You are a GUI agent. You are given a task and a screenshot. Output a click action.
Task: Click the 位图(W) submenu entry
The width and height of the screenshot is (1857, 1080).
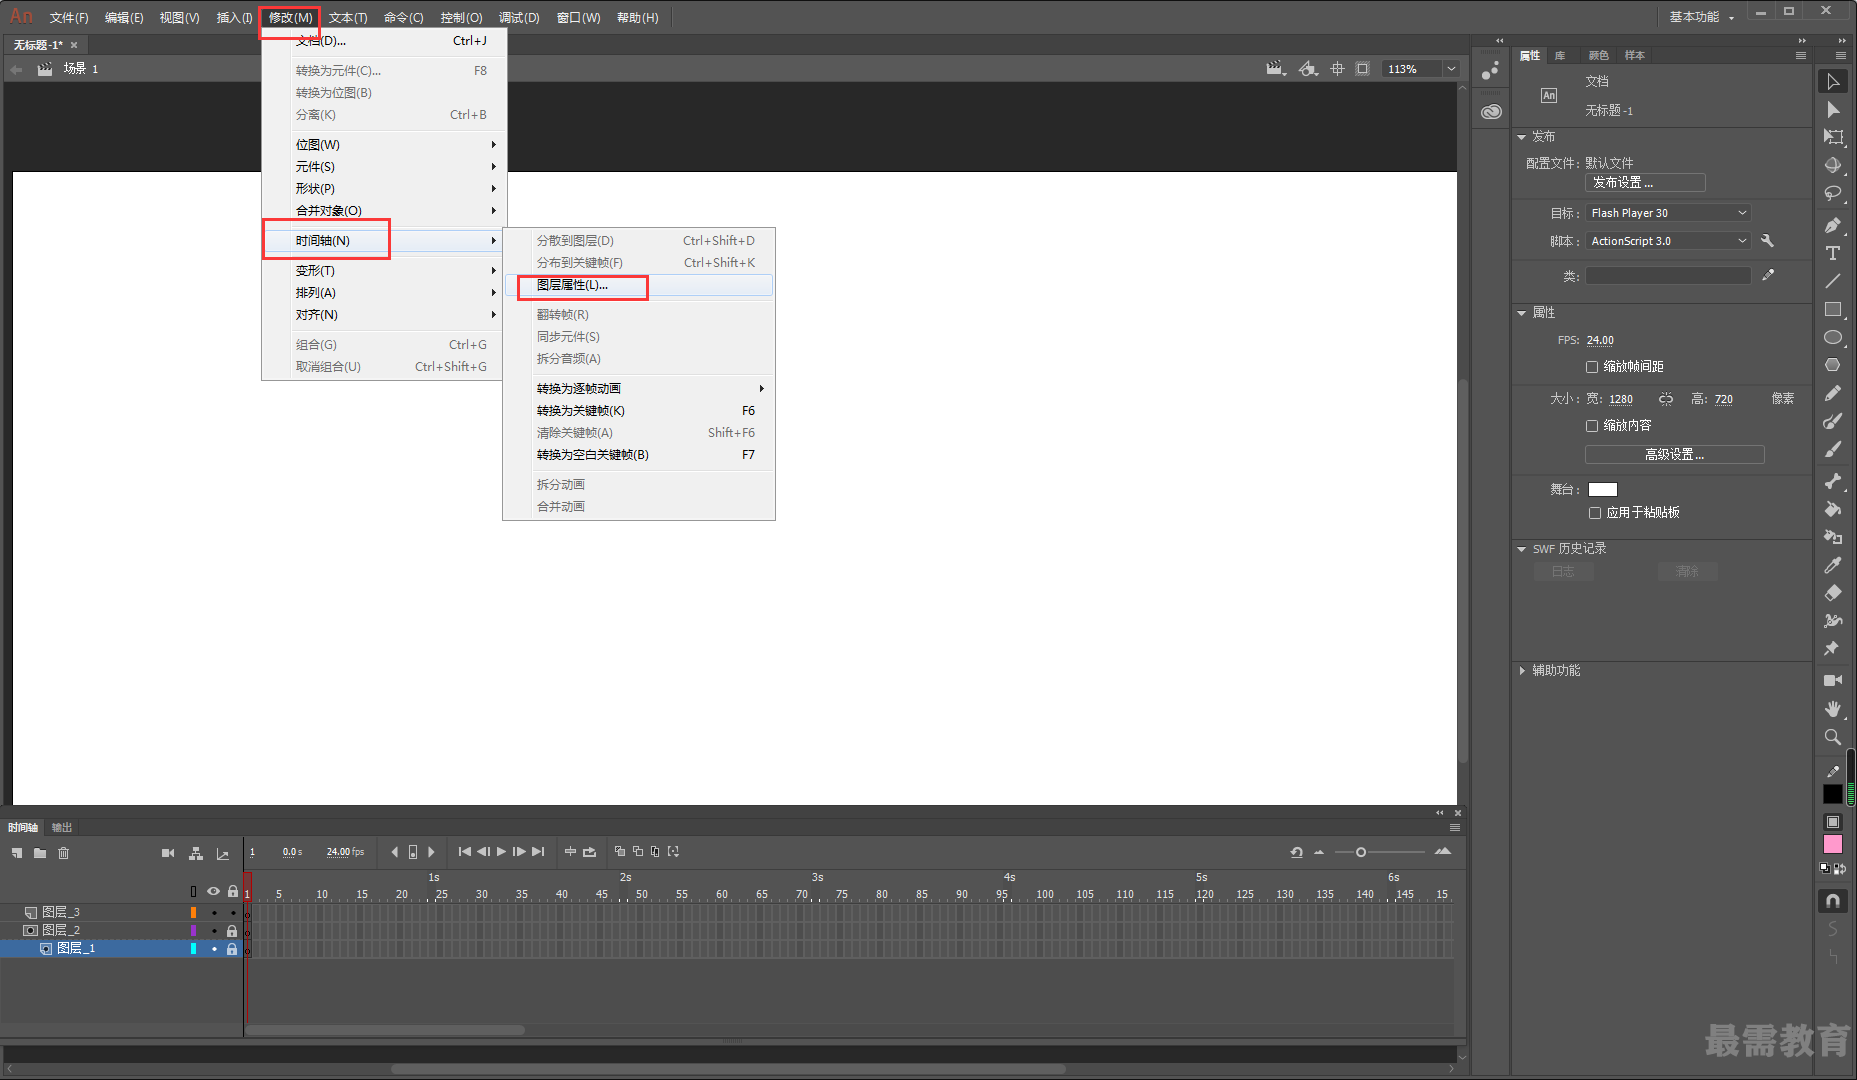[385, 145]
